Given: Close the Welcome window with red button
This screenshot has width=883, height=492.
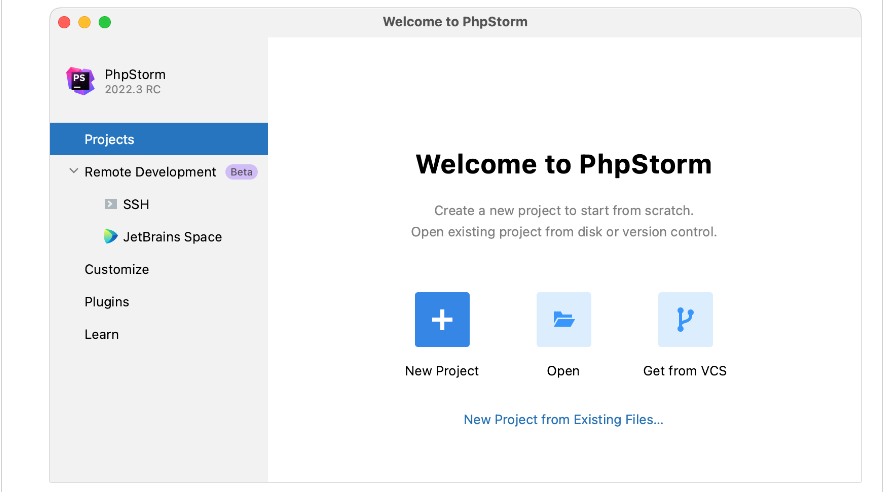Looking at the screenshot, I should pyautogui.click(x=64, y=22).
